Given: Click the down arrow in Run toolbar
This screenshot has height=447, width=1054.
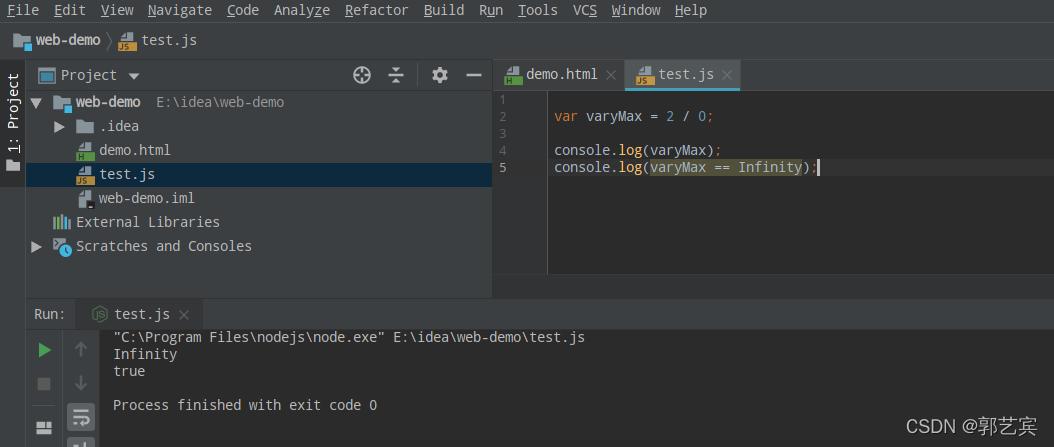Looking at the screenshot, I should click(81, 383).
